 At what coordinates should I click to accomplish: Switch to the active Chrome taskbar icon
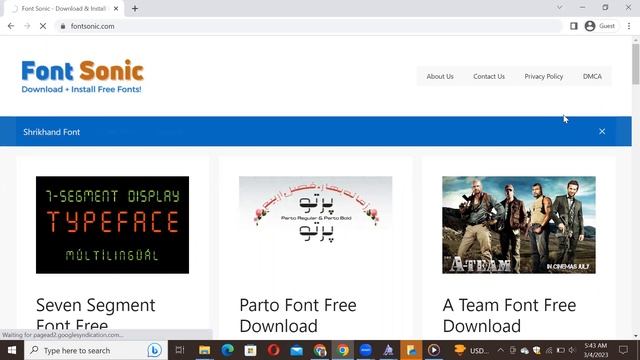click(343, 350)
